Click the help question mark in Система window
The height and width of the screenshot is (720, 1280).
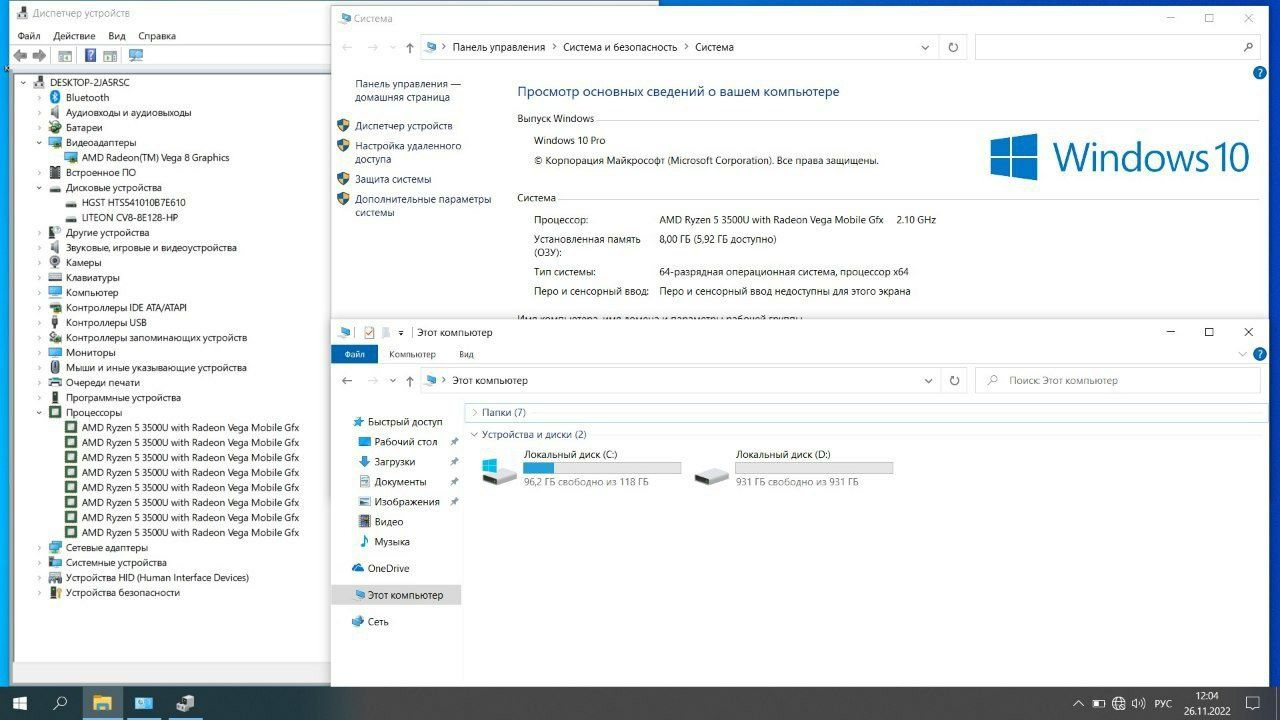pyautogui.click(x=1259, y=73)
